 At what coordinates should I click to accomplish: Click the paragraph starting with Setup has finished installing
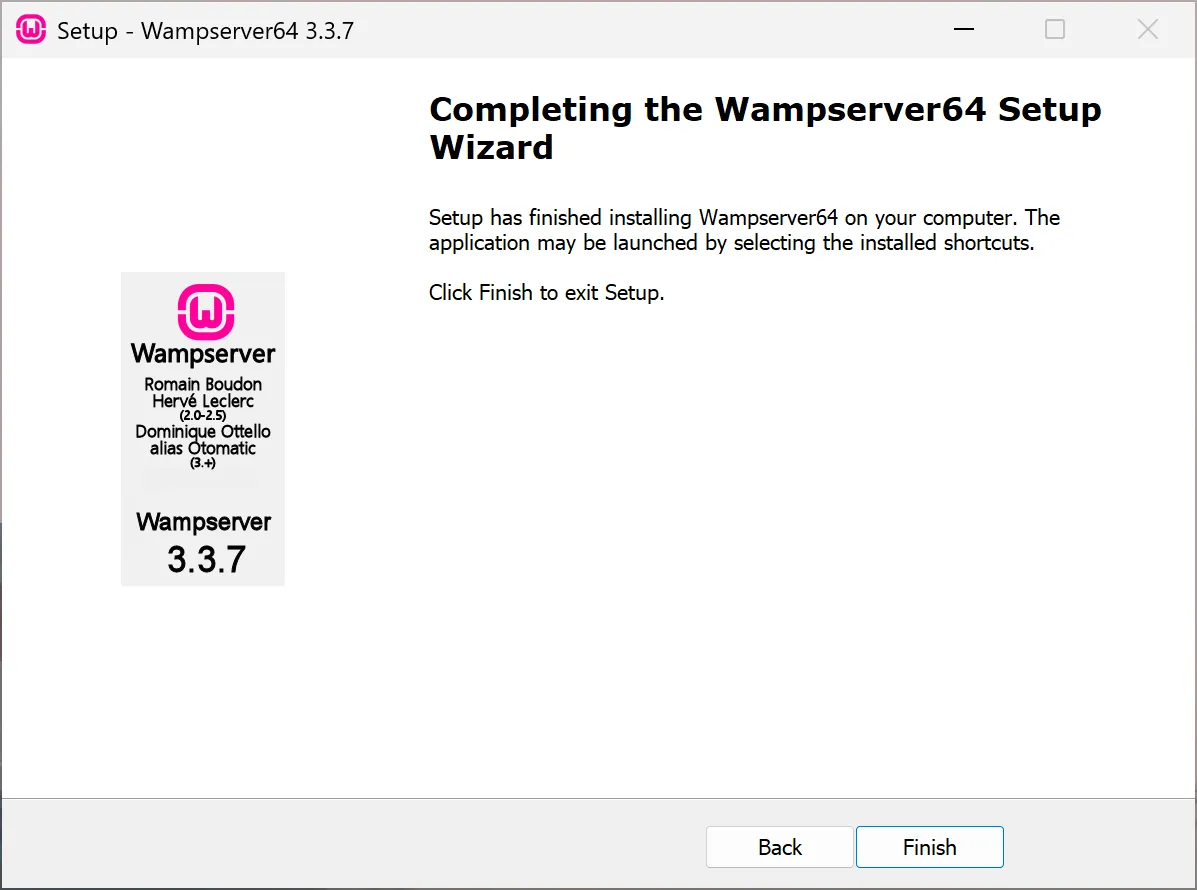pos(744,230)
